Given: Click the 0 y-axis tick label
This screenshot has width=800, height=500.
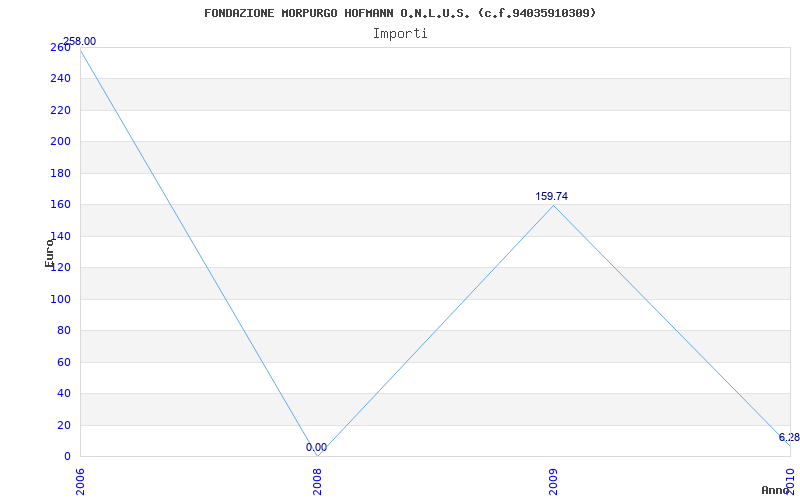Looking at the screenshot, I should 67,457.
